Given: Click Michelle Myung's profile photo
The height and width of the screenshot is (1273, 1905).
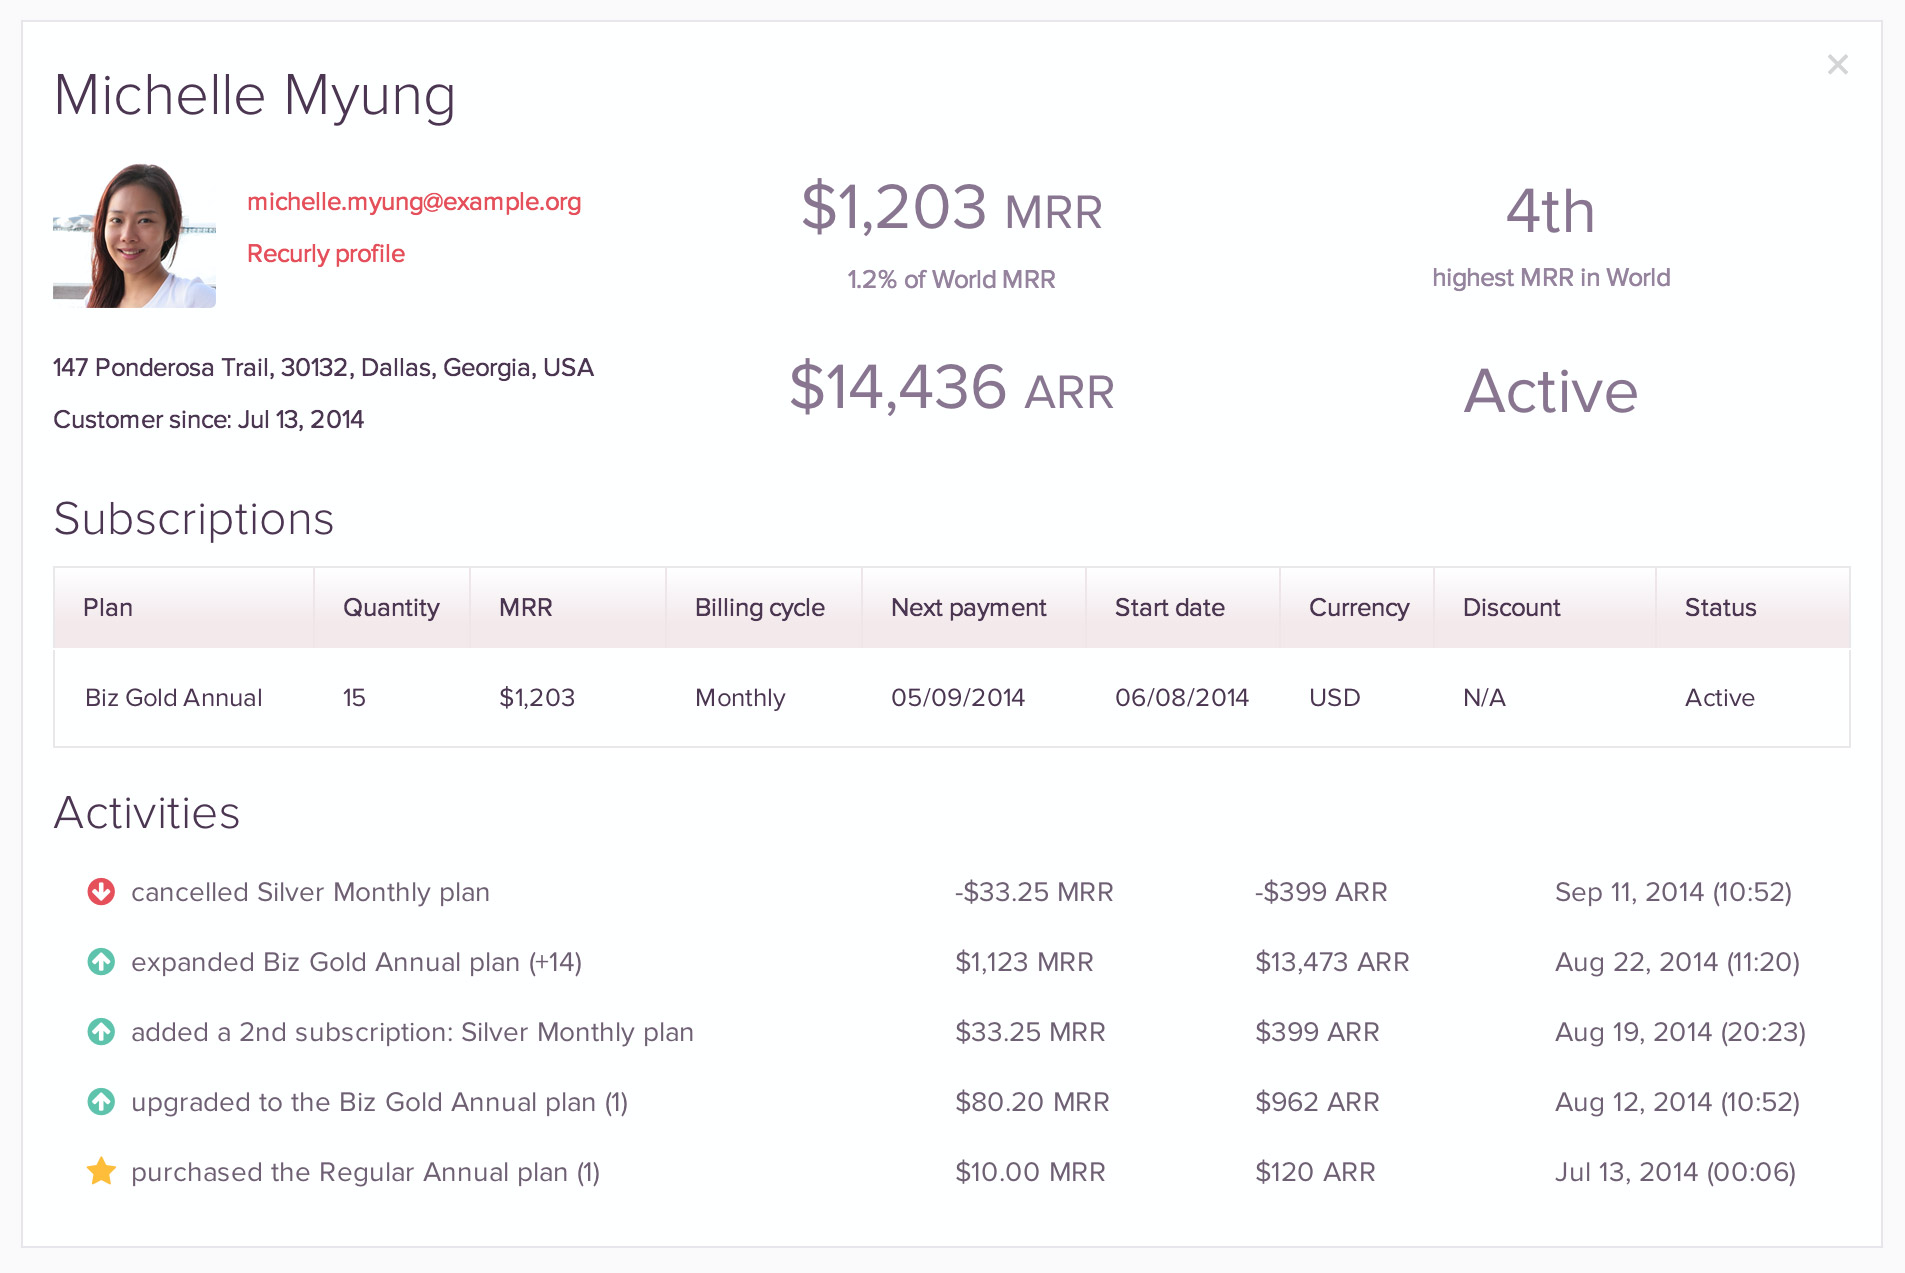Looking at the screenshot, I should (x=133, y=232).
